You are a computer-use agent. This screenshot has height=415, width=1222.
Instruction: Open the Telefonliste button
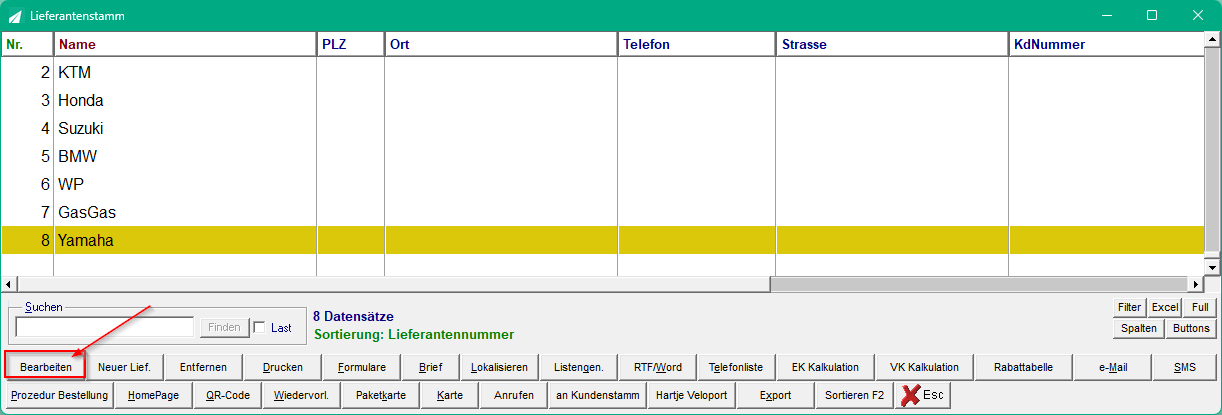pos(736,367)
